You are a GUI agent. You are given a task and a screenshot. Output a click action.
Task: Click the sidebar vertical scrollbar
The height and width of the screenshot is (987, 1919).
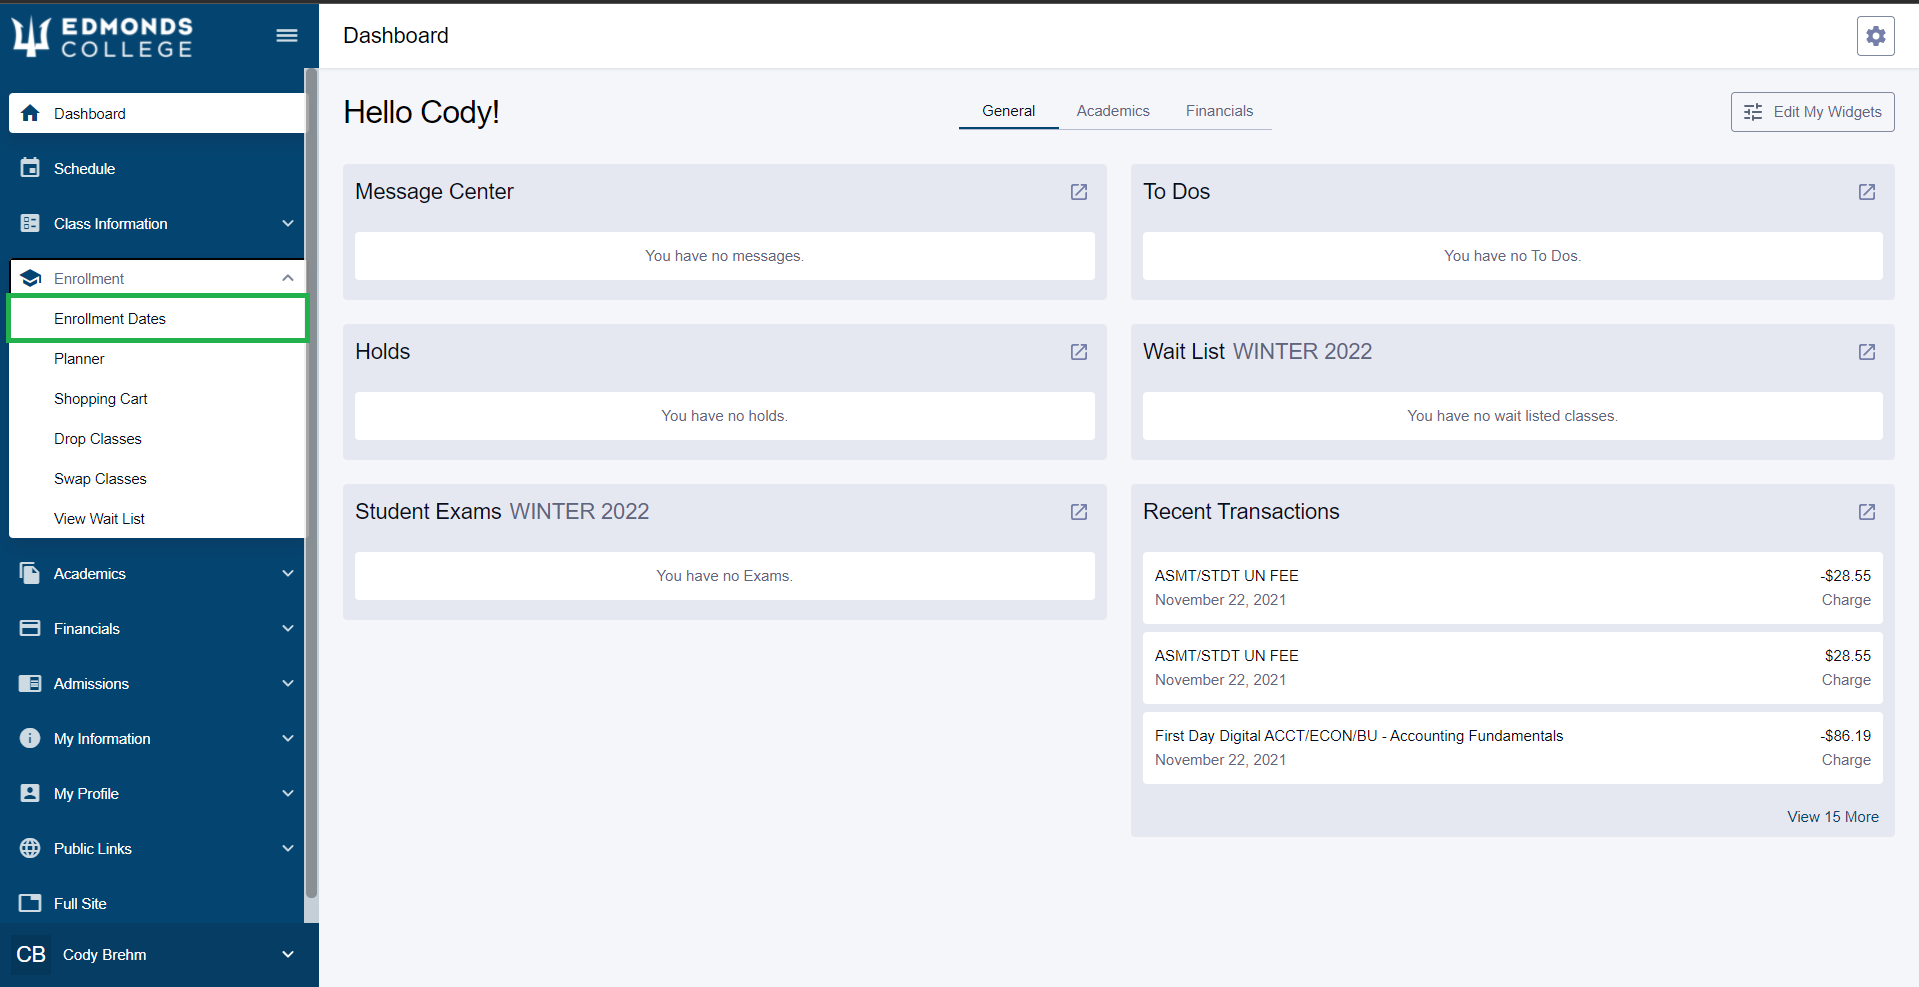[311, 484]
